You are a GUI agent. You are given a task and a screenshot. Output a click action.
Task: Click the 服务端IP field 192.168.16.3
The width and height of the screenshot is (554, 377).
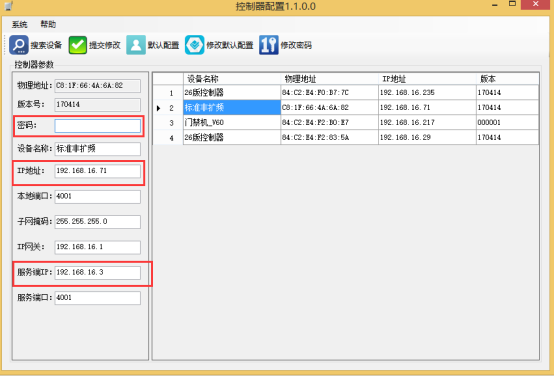(x=98, y=273)
